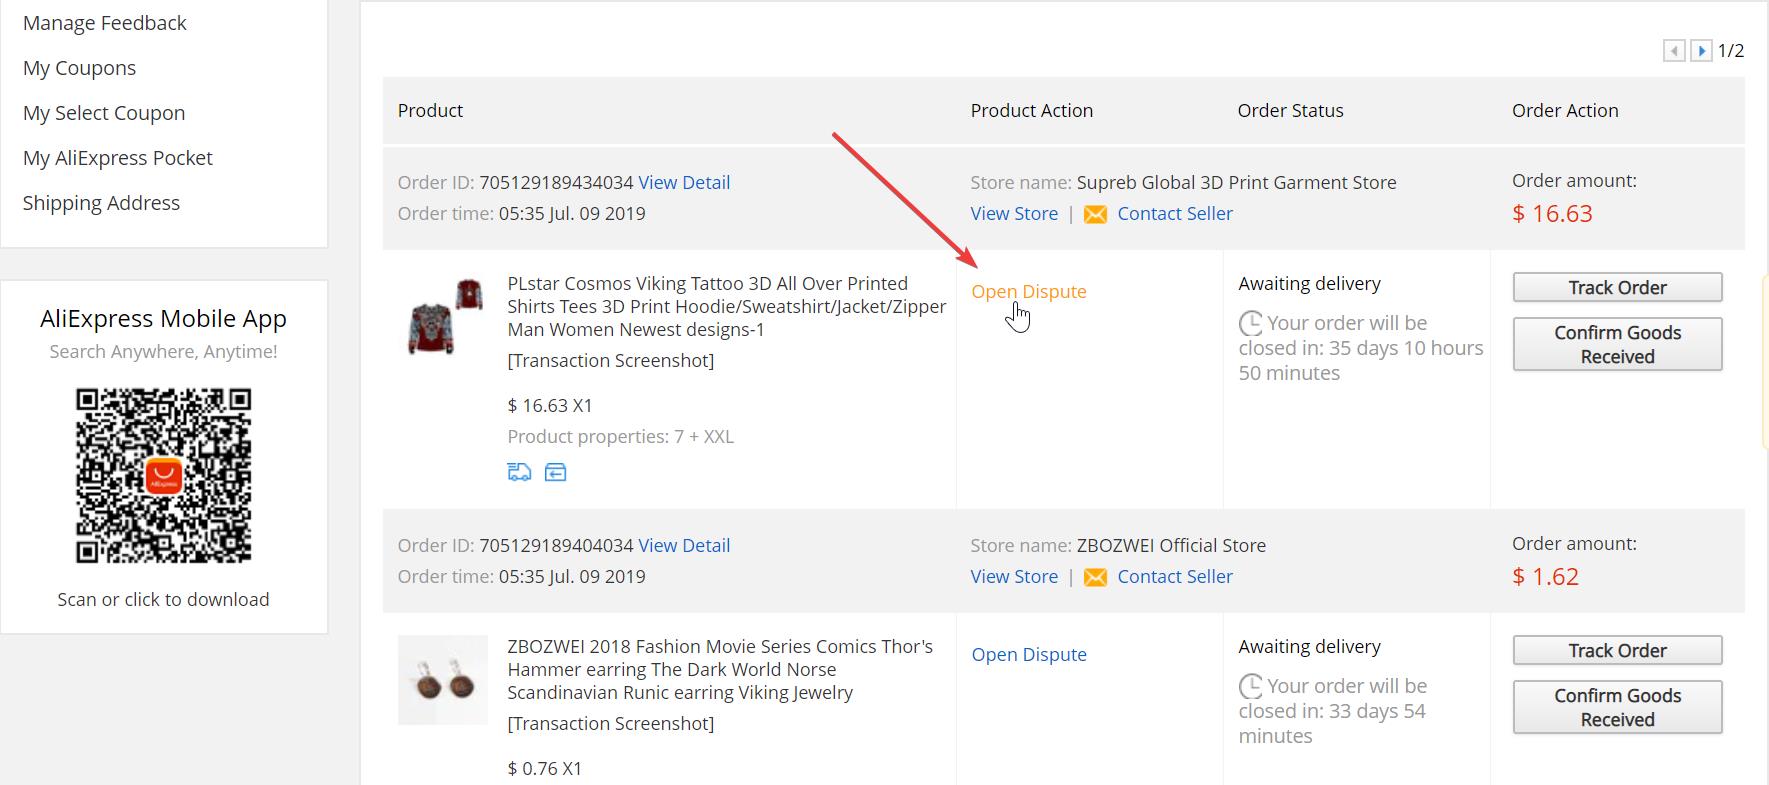Select My AliExpress Pocket sidebar item
The height and width of the screenshot is (785, 1769).
coord(117,158)
